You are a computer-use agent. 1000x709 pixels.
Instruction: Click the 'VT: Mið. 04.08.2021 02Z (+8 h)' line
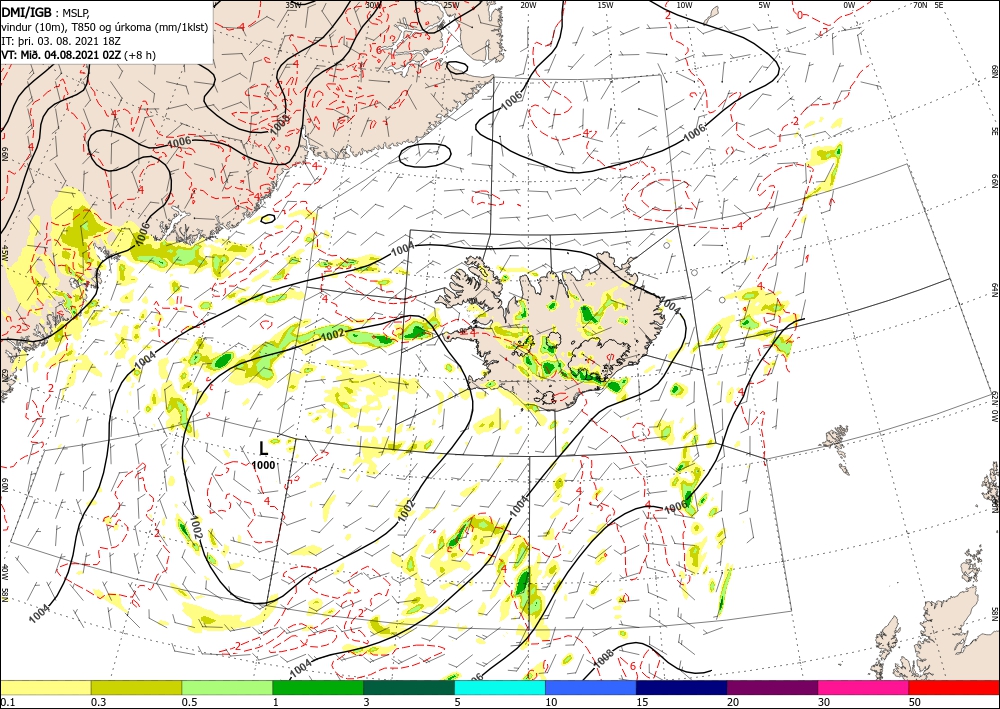(x=78, y=55)
